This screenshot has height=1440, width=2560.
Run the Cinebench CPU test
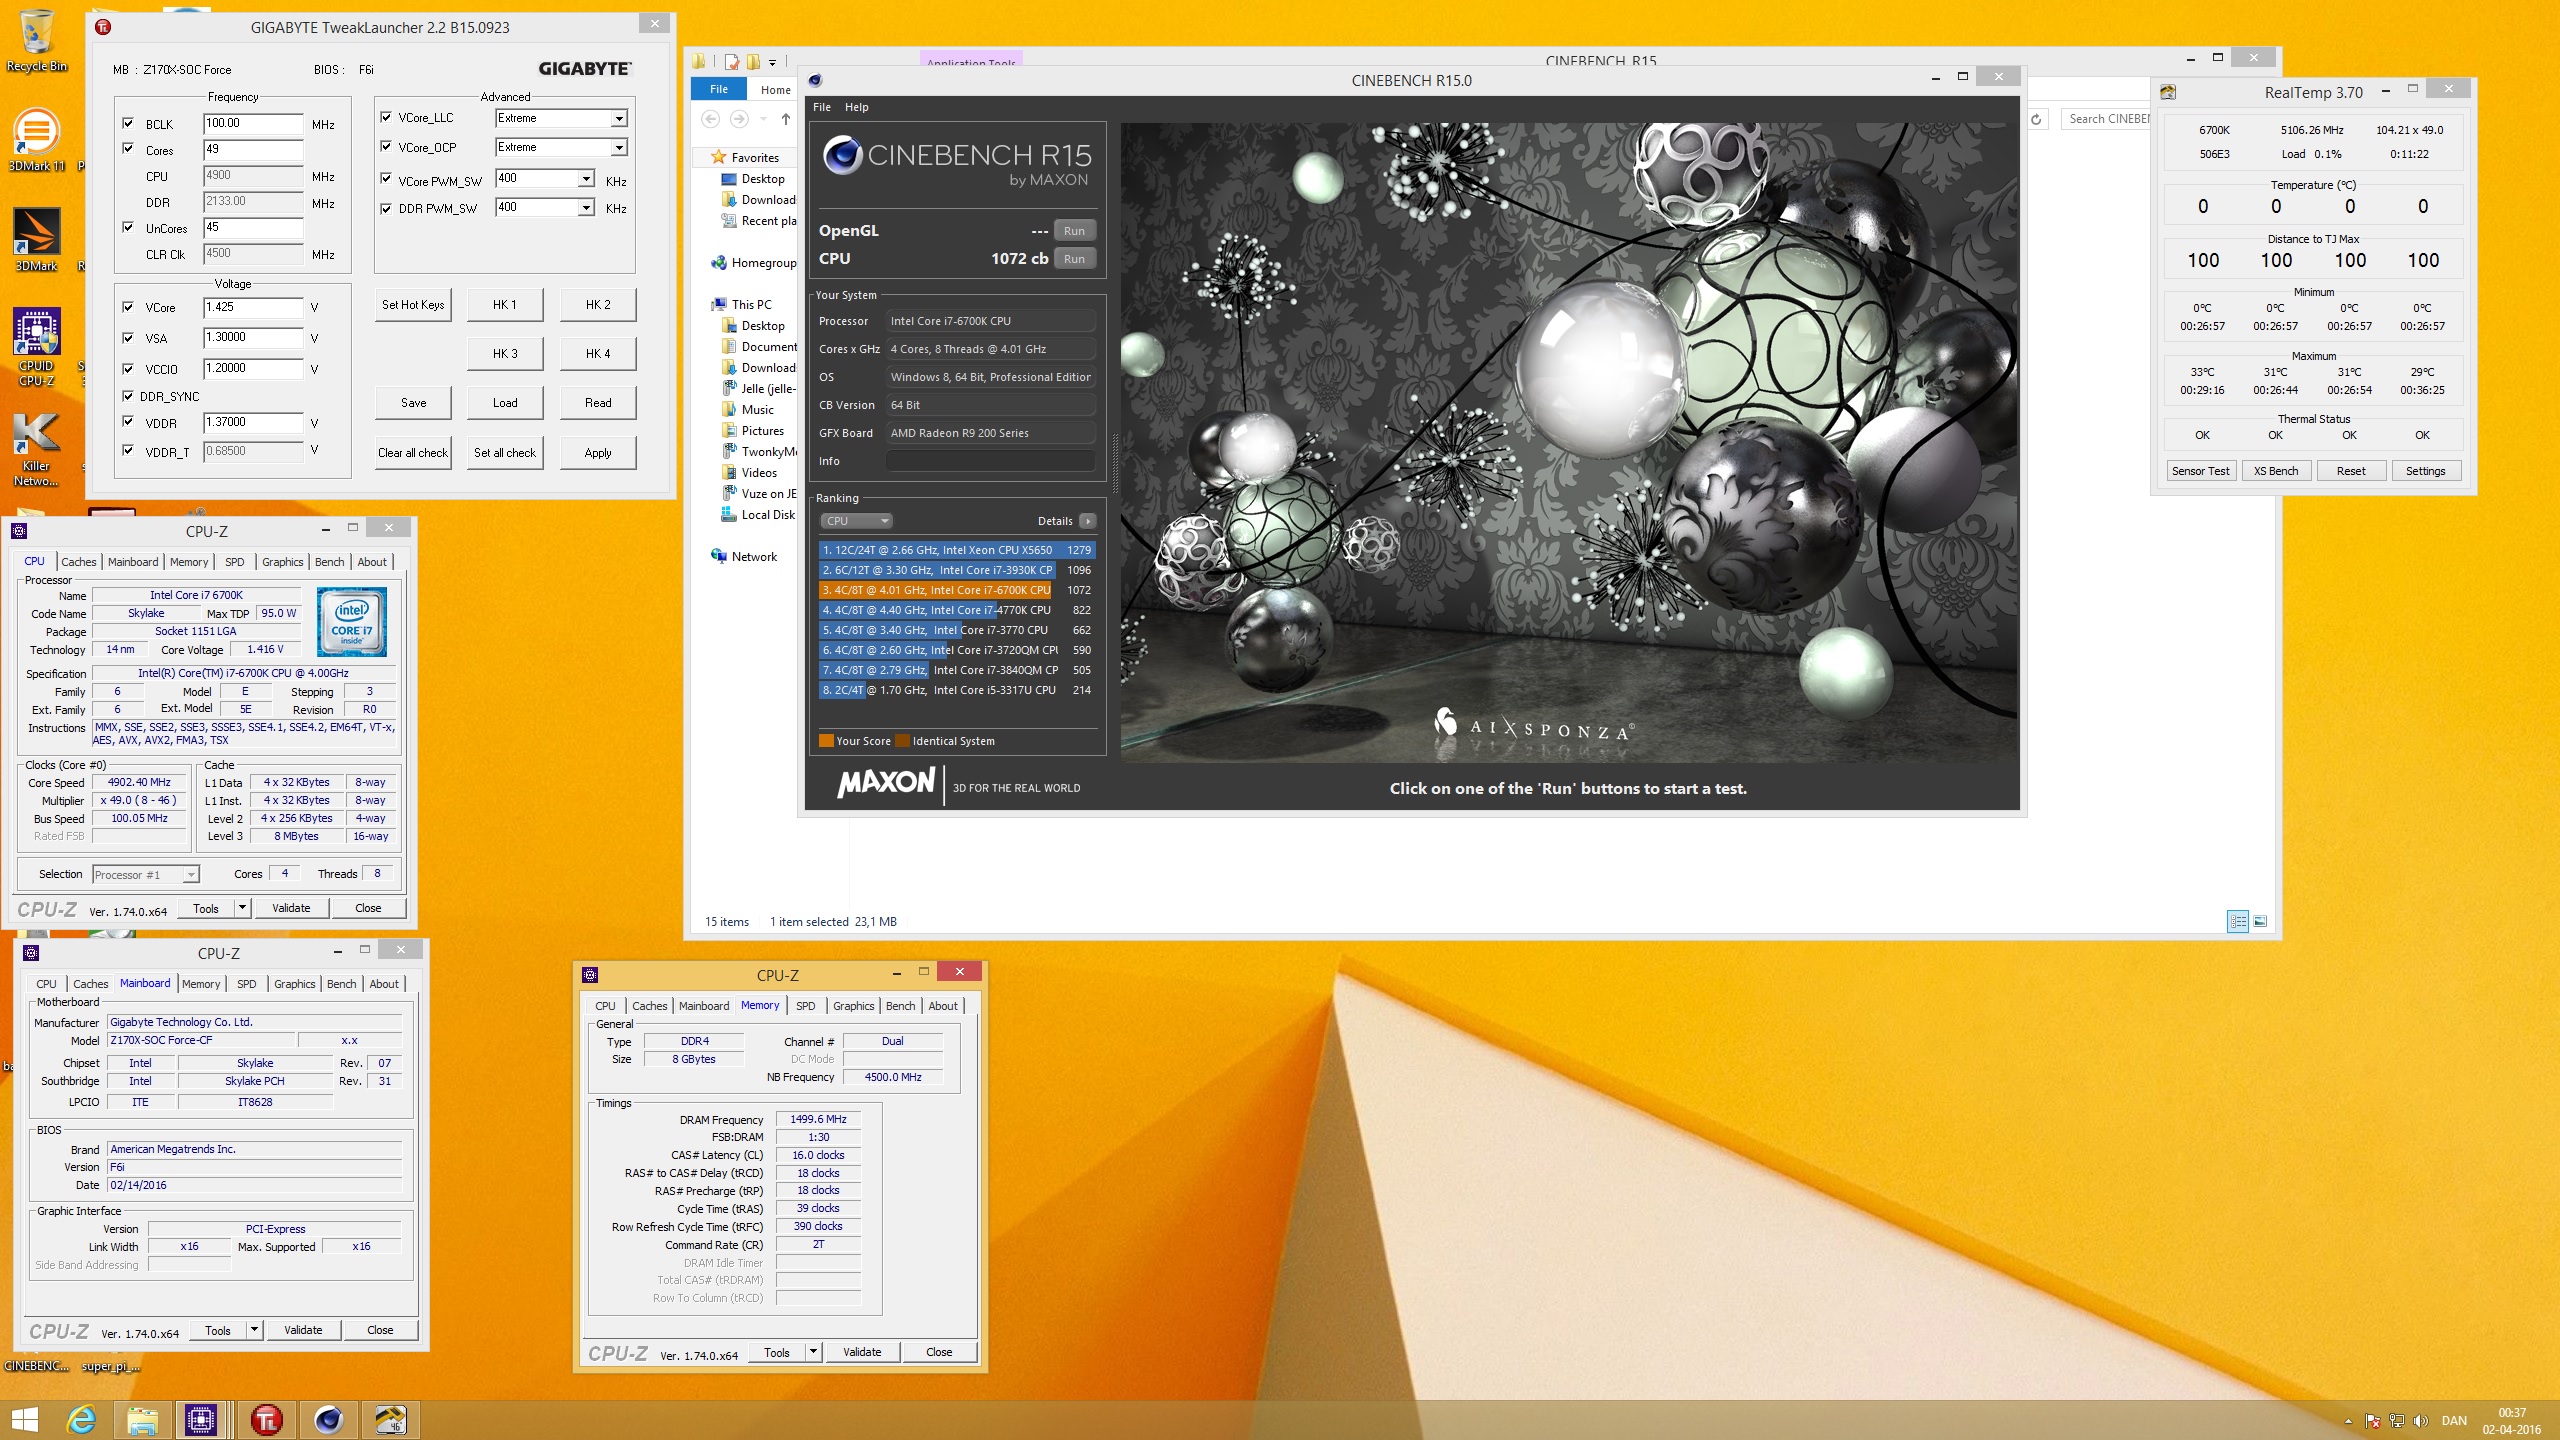point(1074,259)
